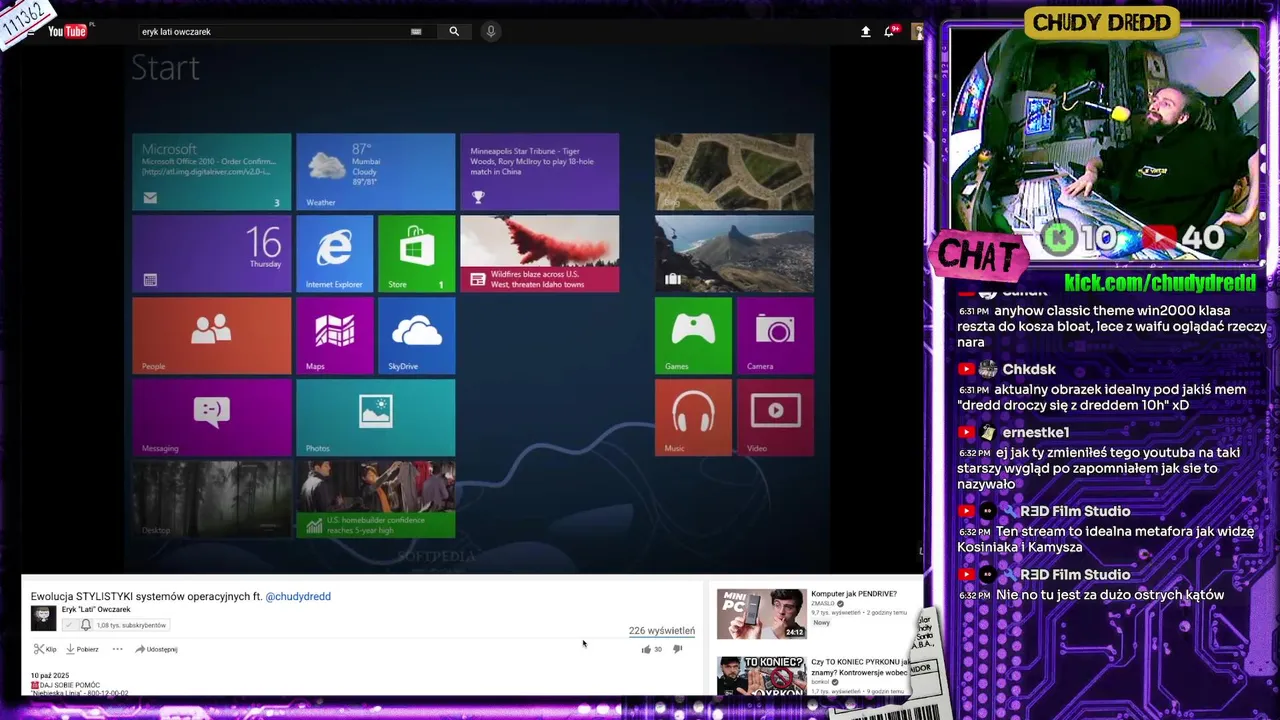Open the 'TO KONIEC? PYRKON' thumbnail
This screenshot has width=1280, height=720.
761,676
